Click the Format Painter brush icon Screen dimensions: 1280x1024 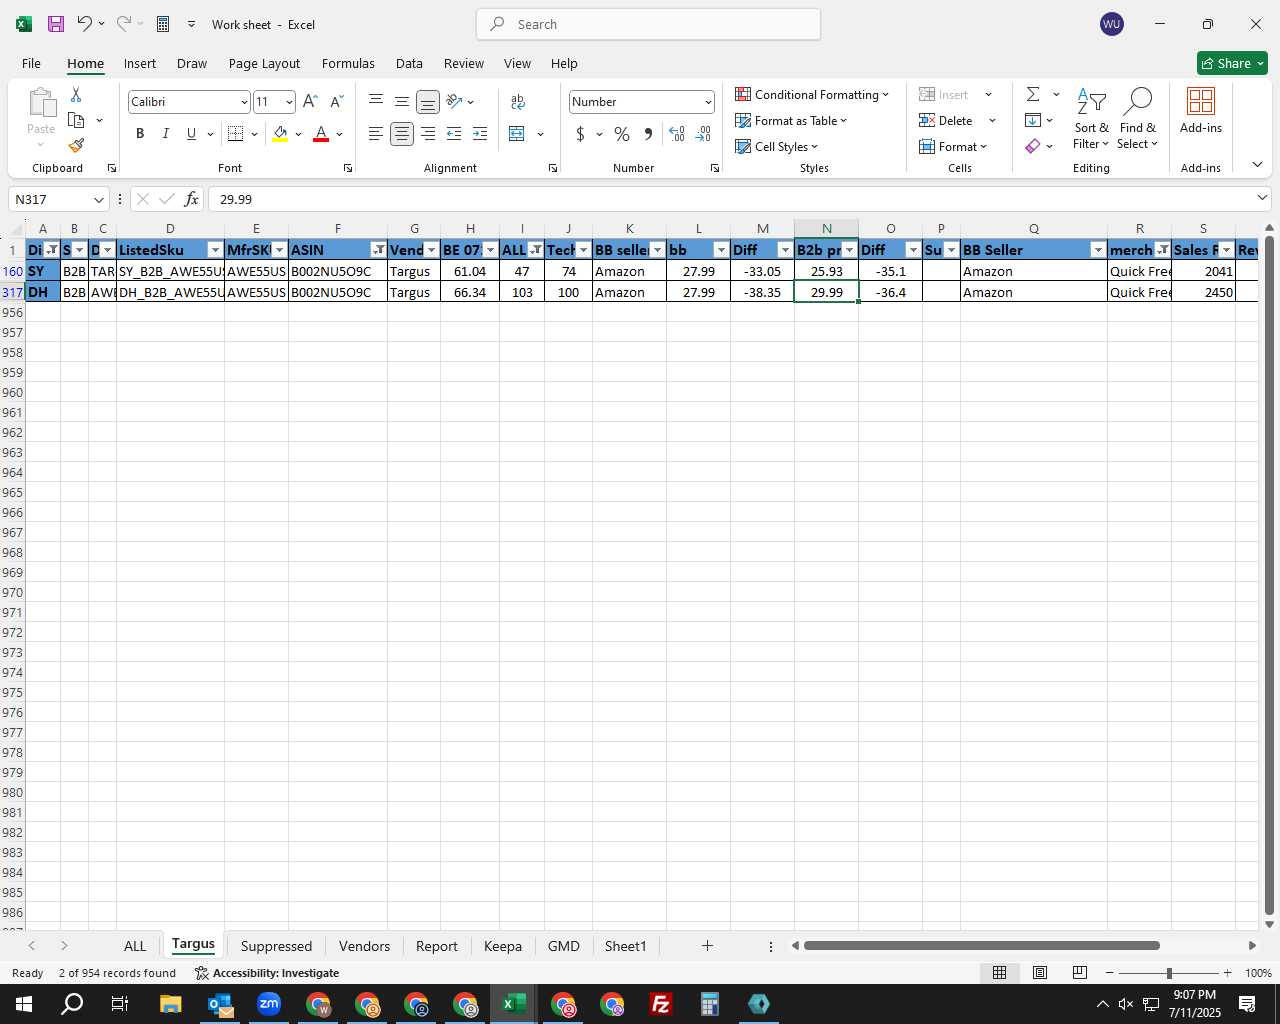(x=76, y=146)
